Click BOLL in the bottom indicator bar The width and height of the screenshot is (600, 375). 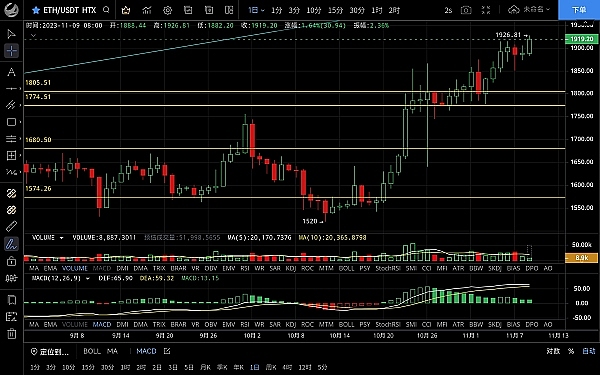92,351
